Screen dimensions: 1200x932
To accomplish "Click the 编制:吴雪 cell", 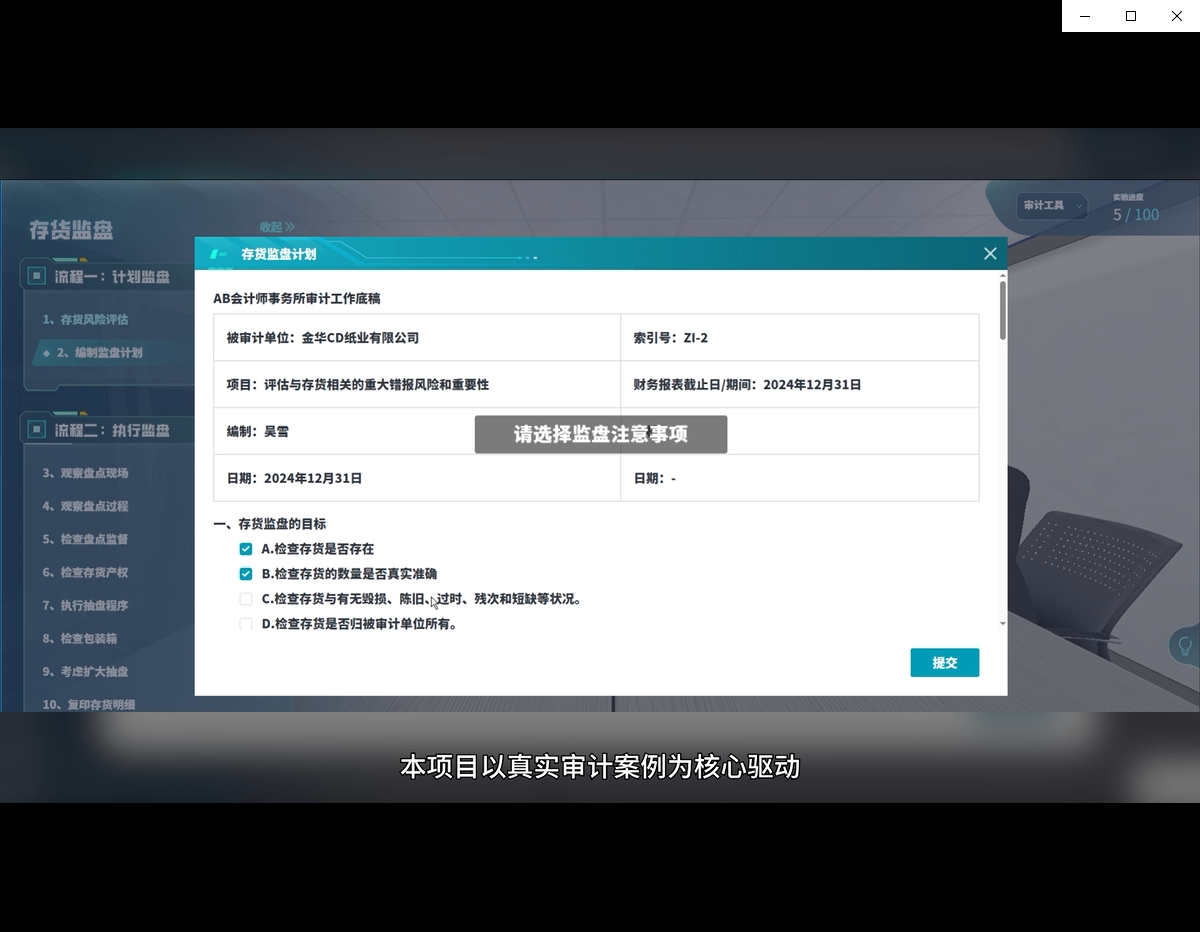I will (417, 432).
